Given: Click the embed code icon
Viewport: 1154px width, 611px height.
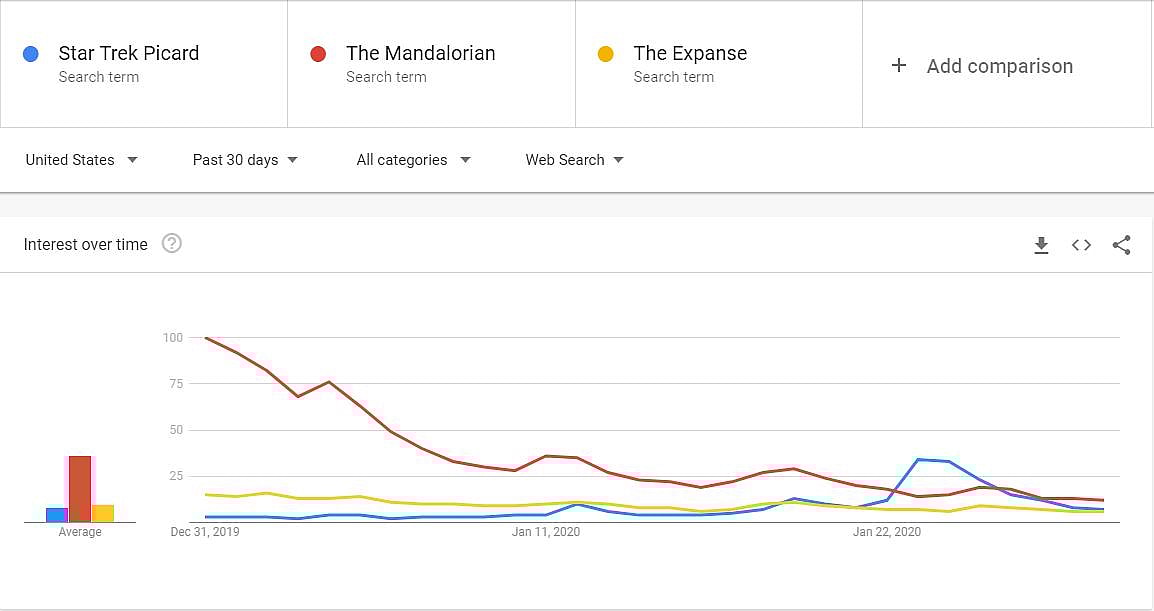Looking at the screenshot, I should point(1081,245).
